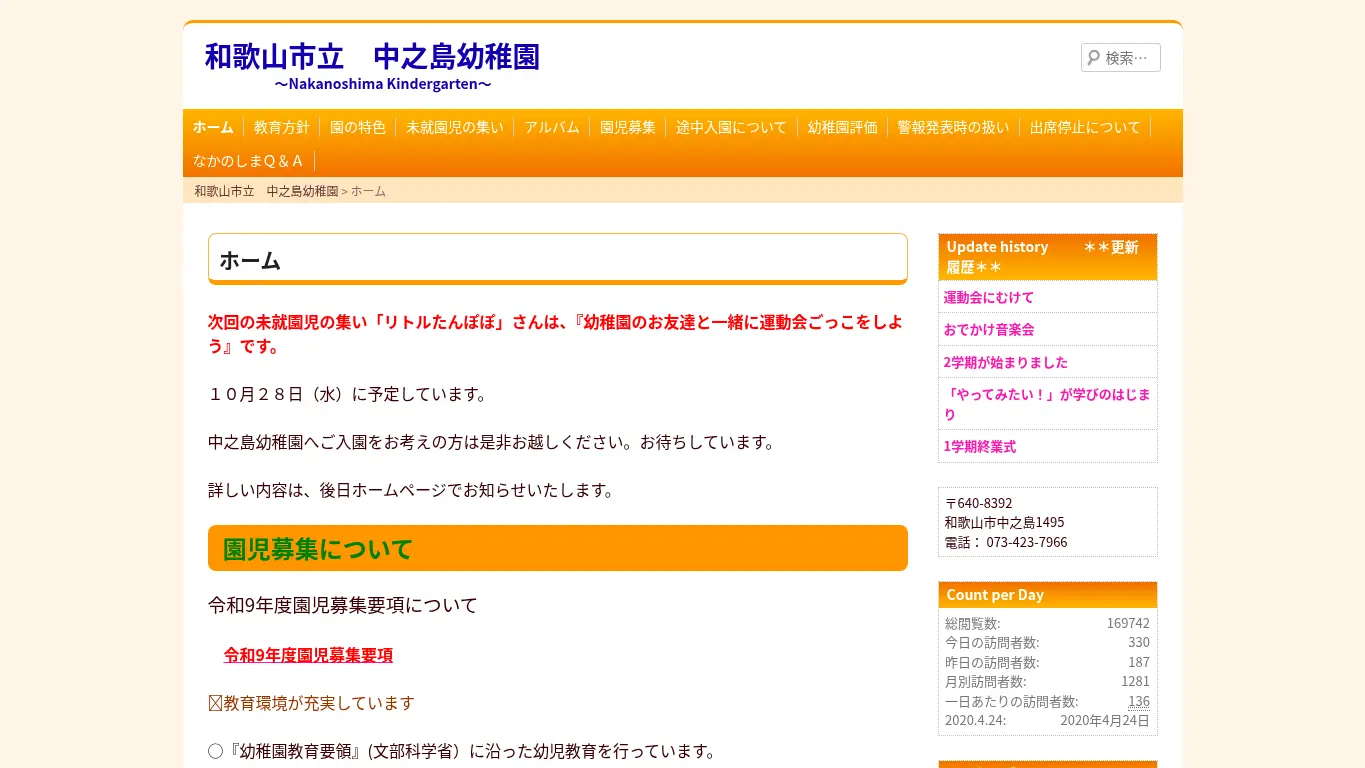Go to 園の特色 page

pos(358,127)
